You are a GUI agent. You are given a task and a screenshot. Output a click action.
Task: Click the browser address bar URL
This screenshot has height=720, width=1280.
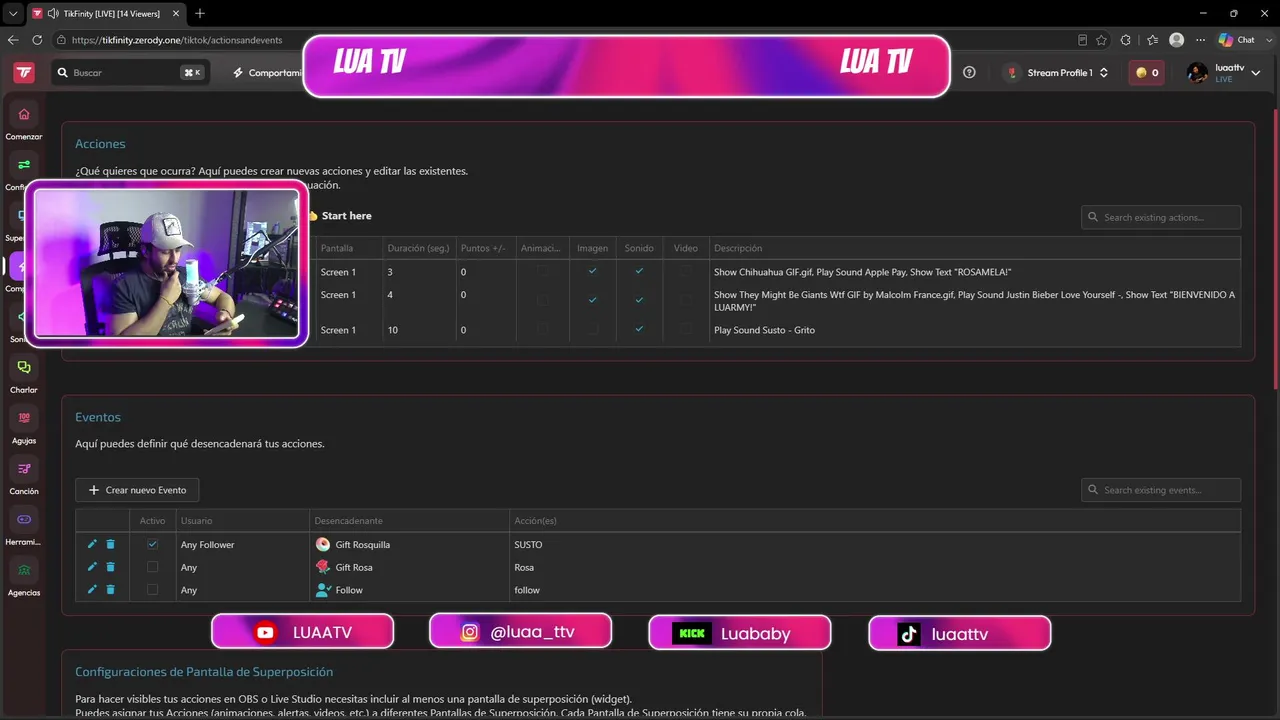click(x=177, y=40)
